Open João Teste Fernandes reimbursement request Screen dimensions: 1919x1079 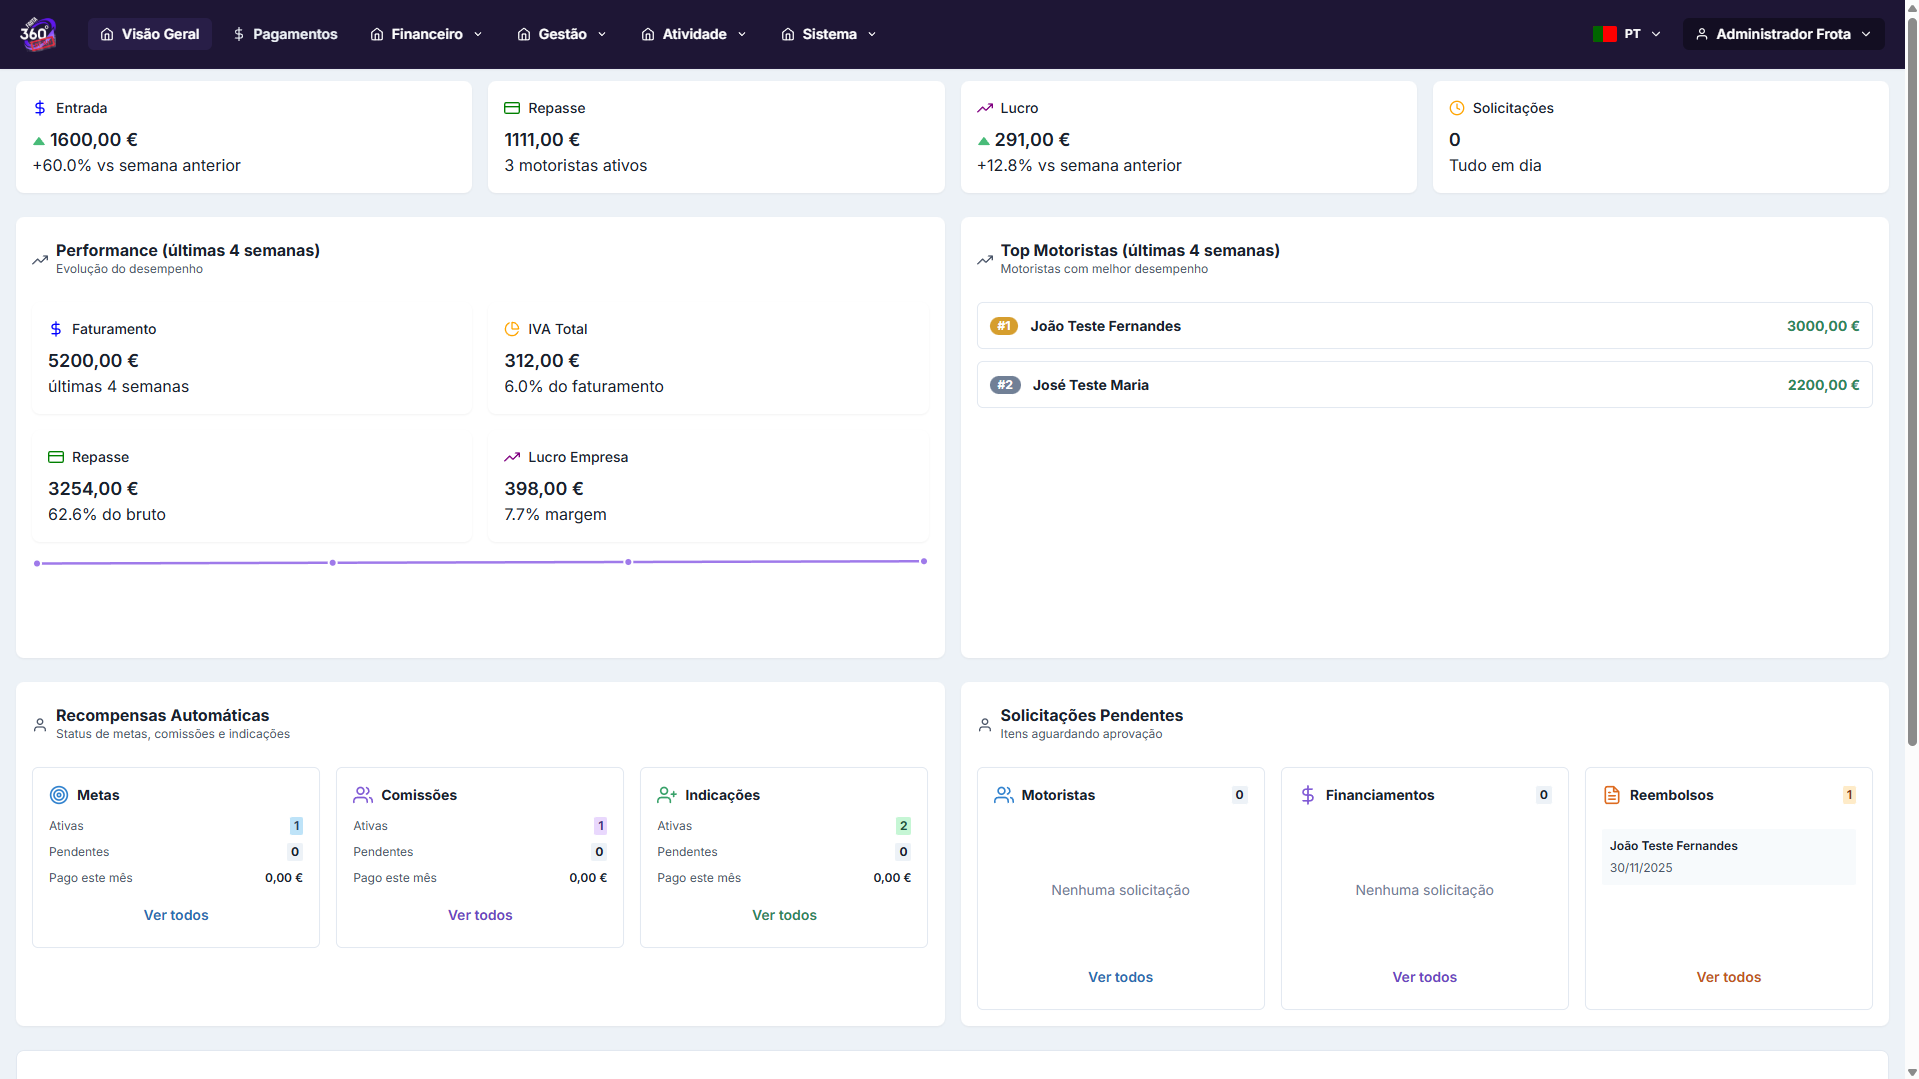click(x=1728, y=856)
